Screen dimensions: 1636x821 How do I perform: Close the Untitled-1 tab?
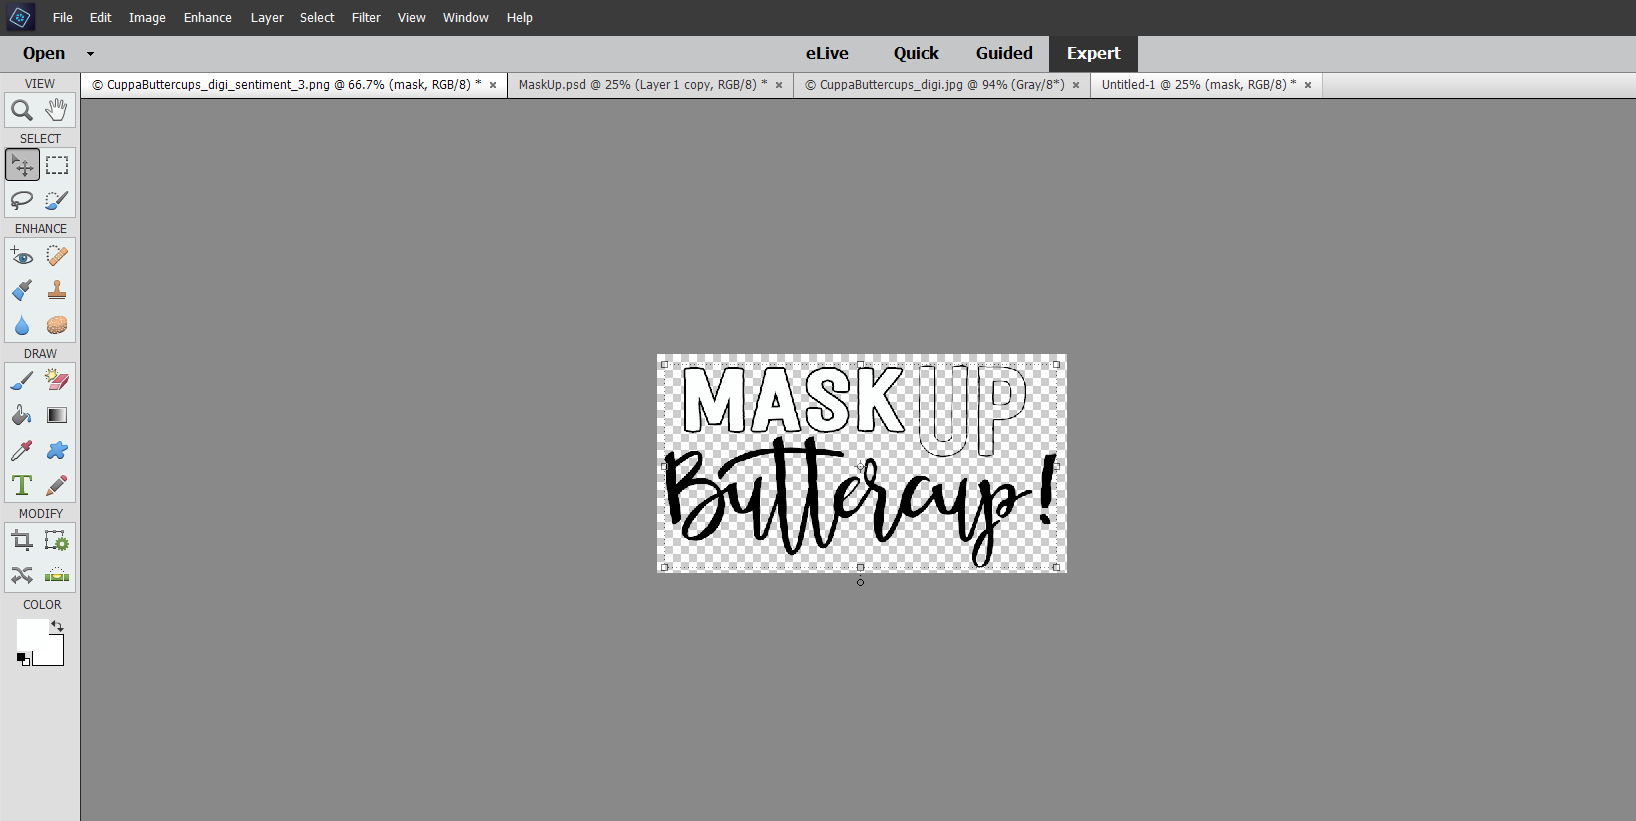tap(1308, 85)
